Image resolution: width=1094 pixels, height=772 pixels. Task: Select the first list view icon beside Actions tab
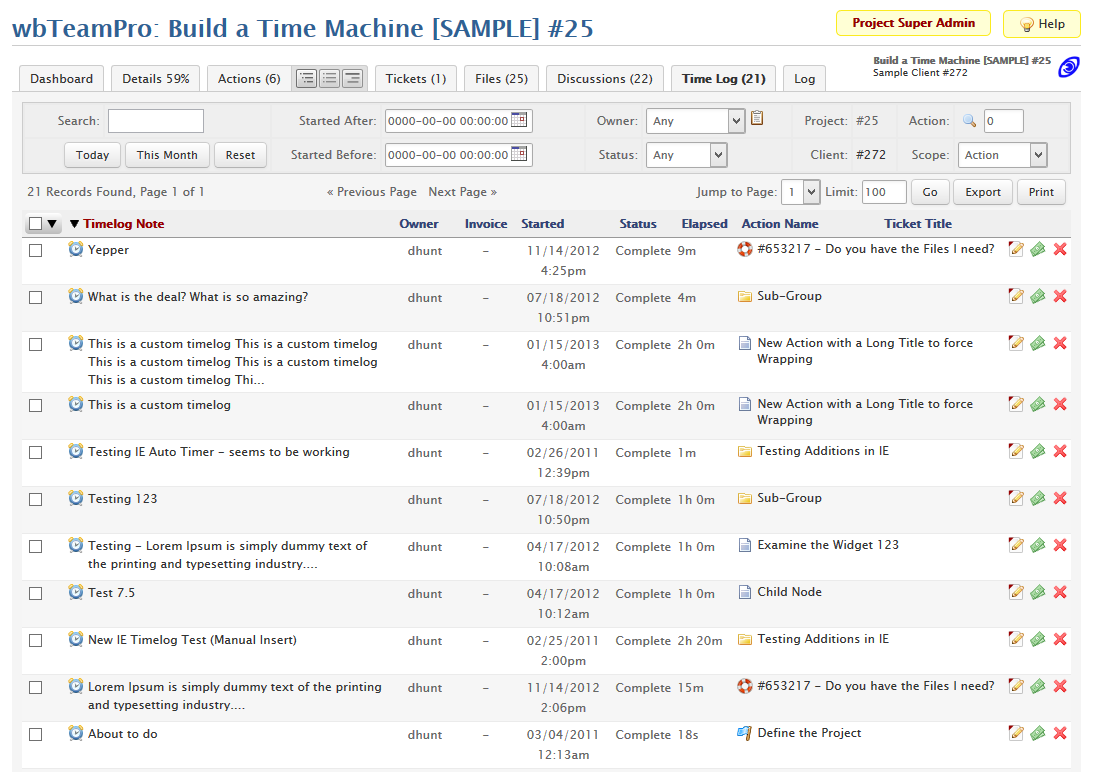click(307, 76)
